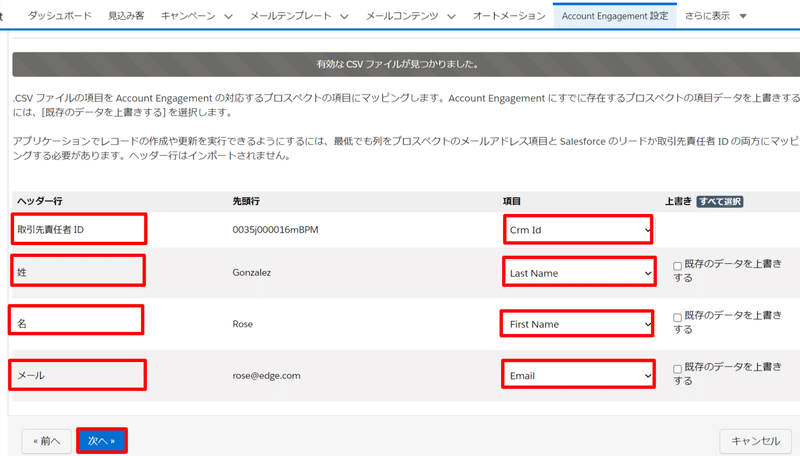Click the ヘッダー行 column heading
800x456 pixels.
(x=40, y=201)
